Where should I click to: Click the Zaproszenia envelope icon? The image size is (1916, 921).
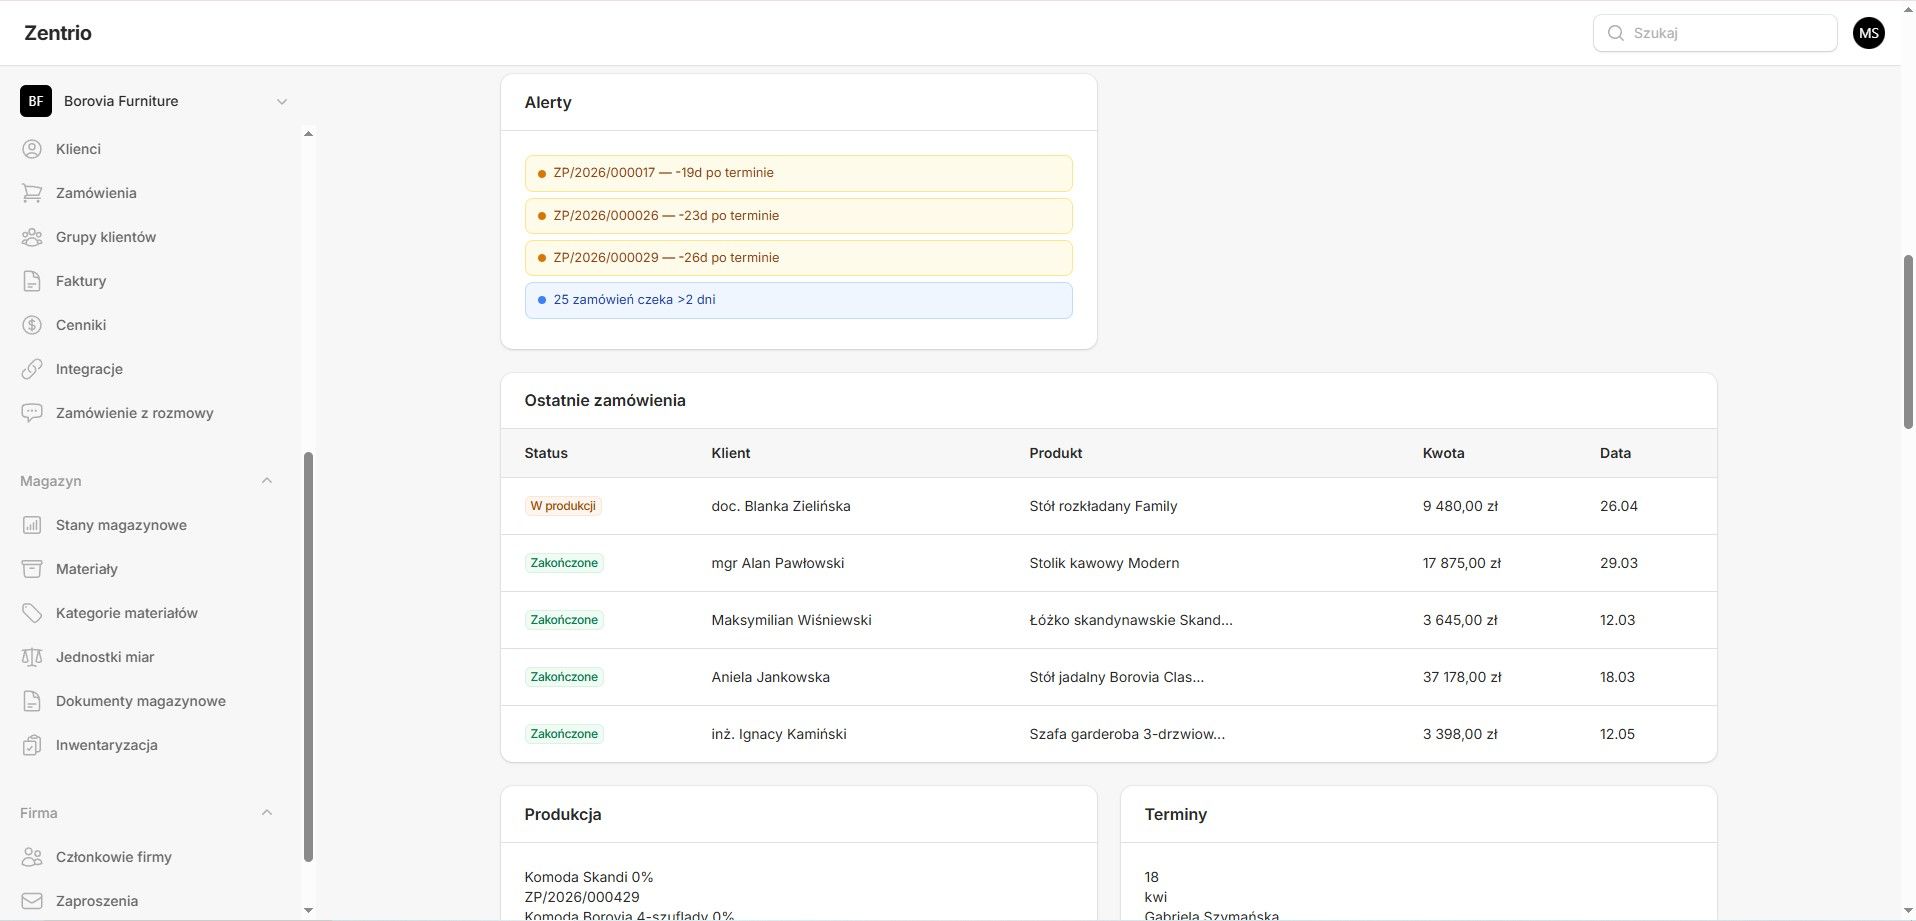click(x=32, y=901)
